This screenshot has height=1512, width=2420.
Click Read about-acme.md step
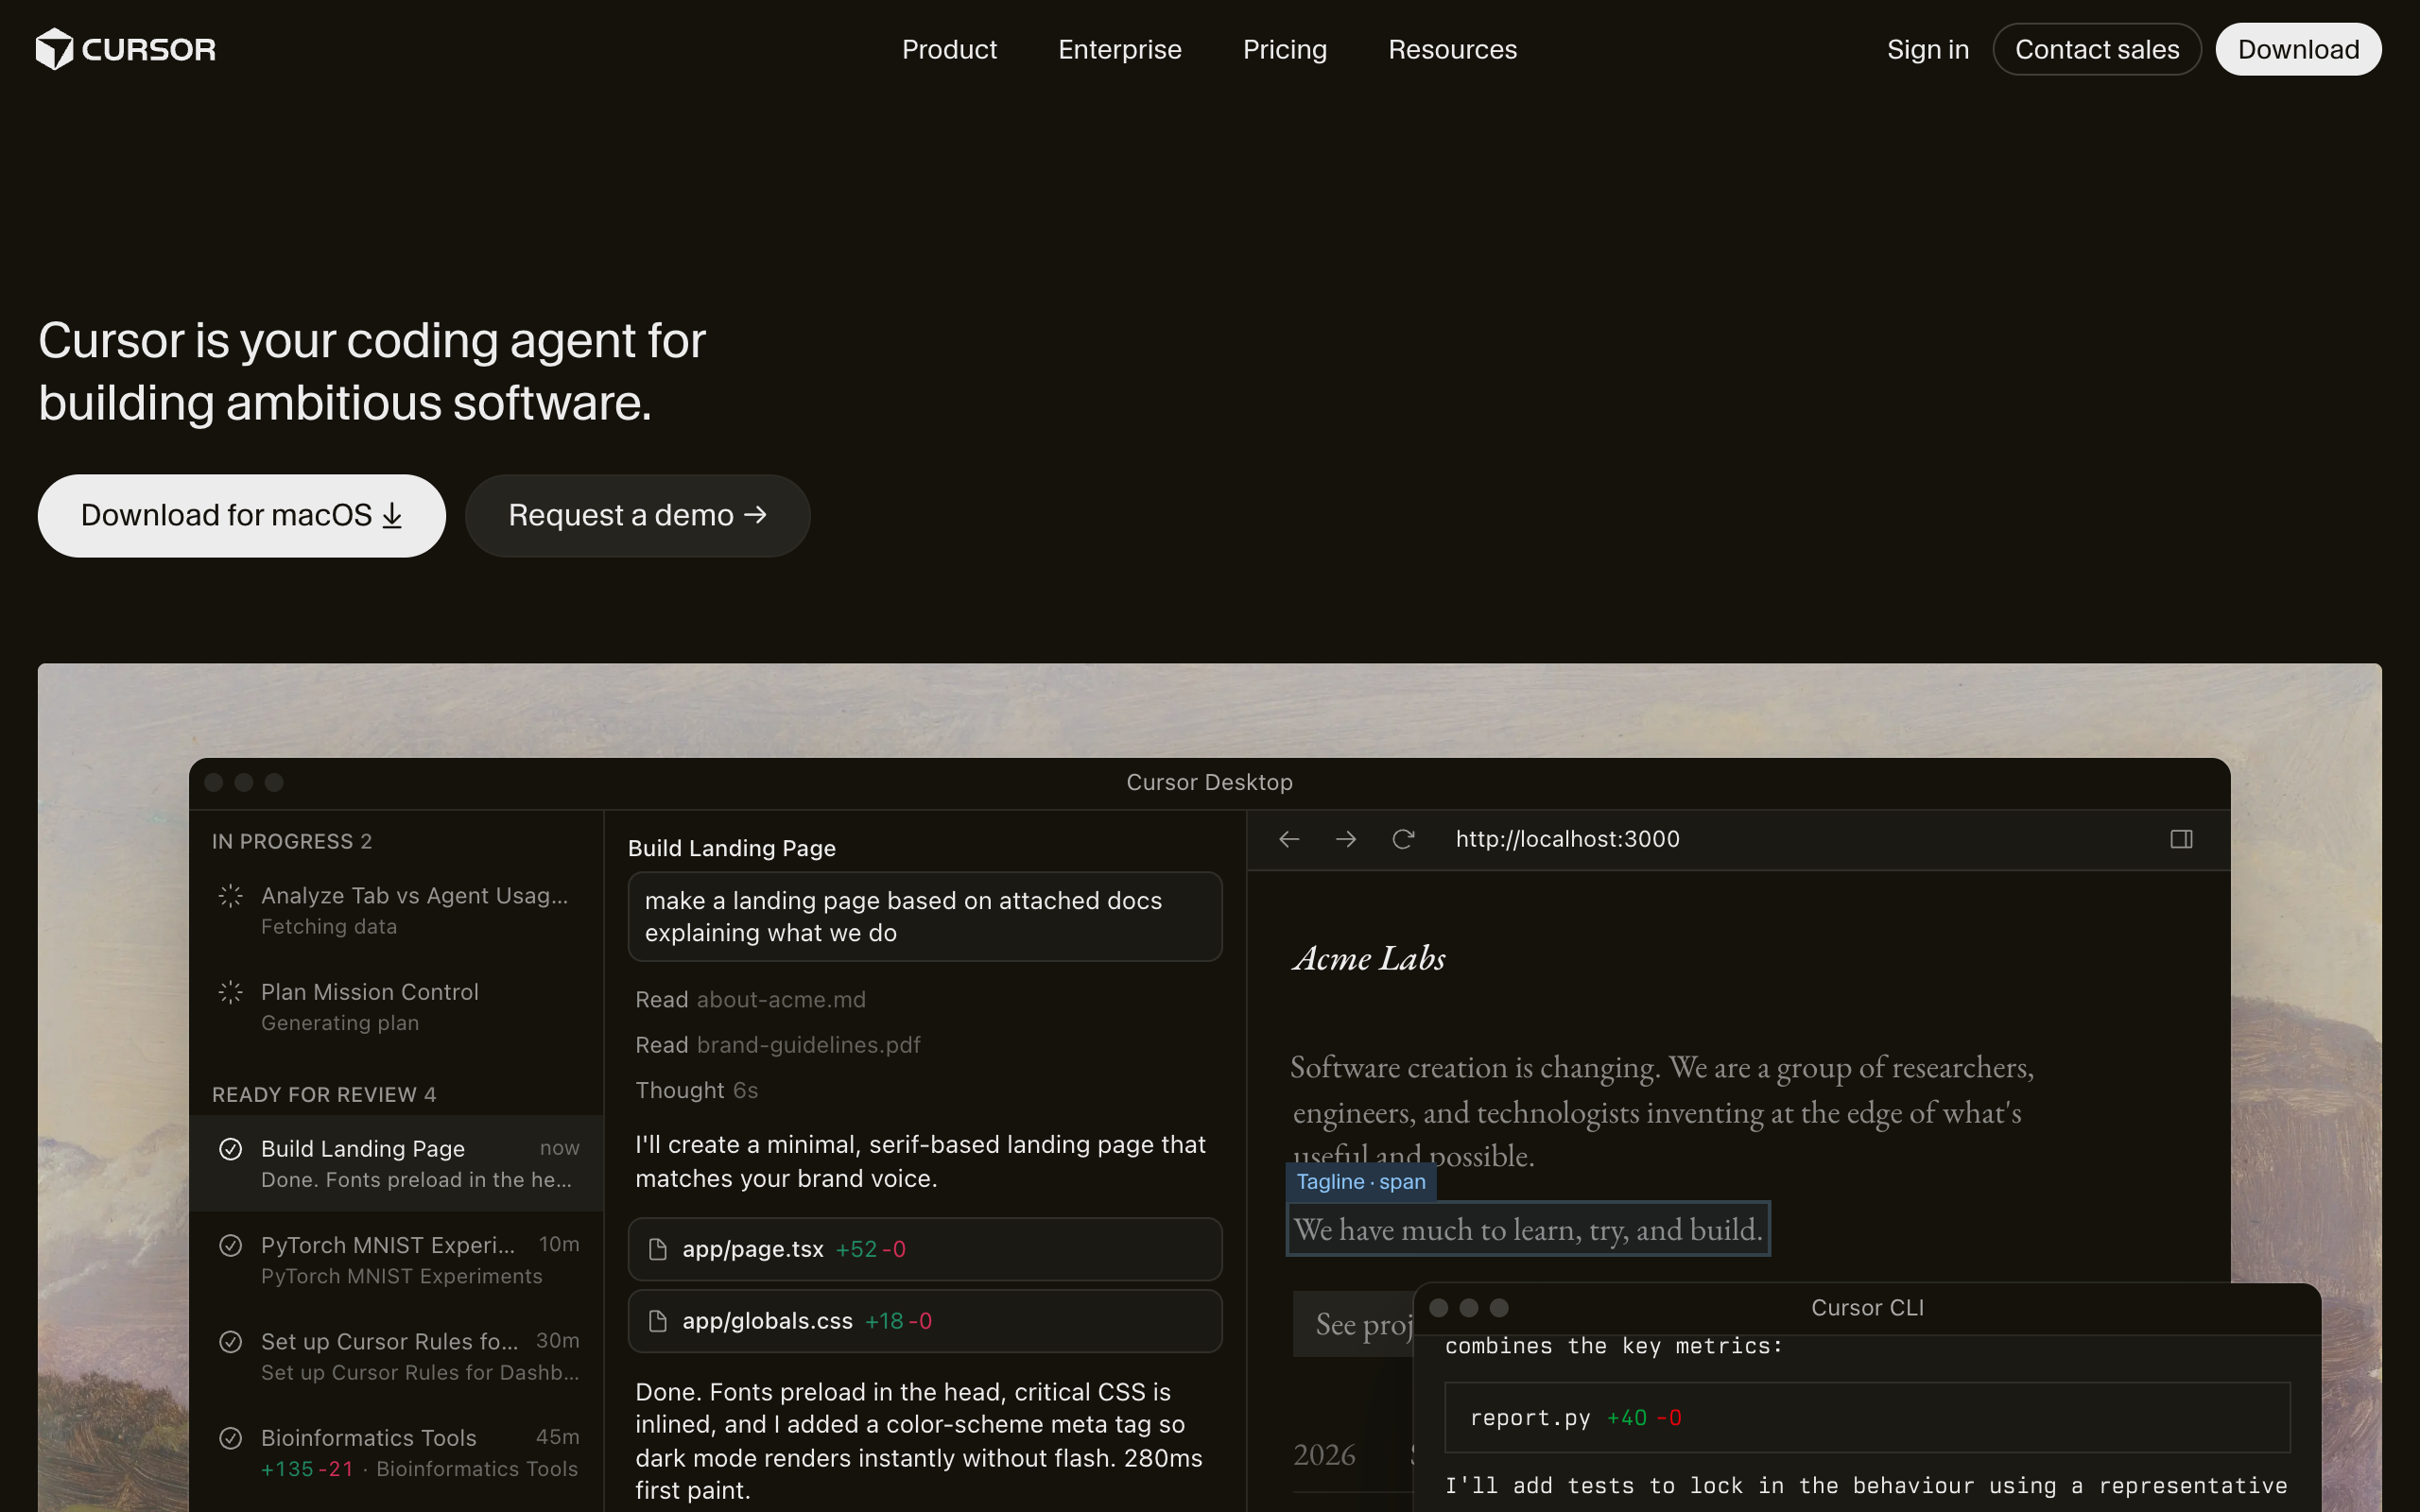click(x=750, y=999)
